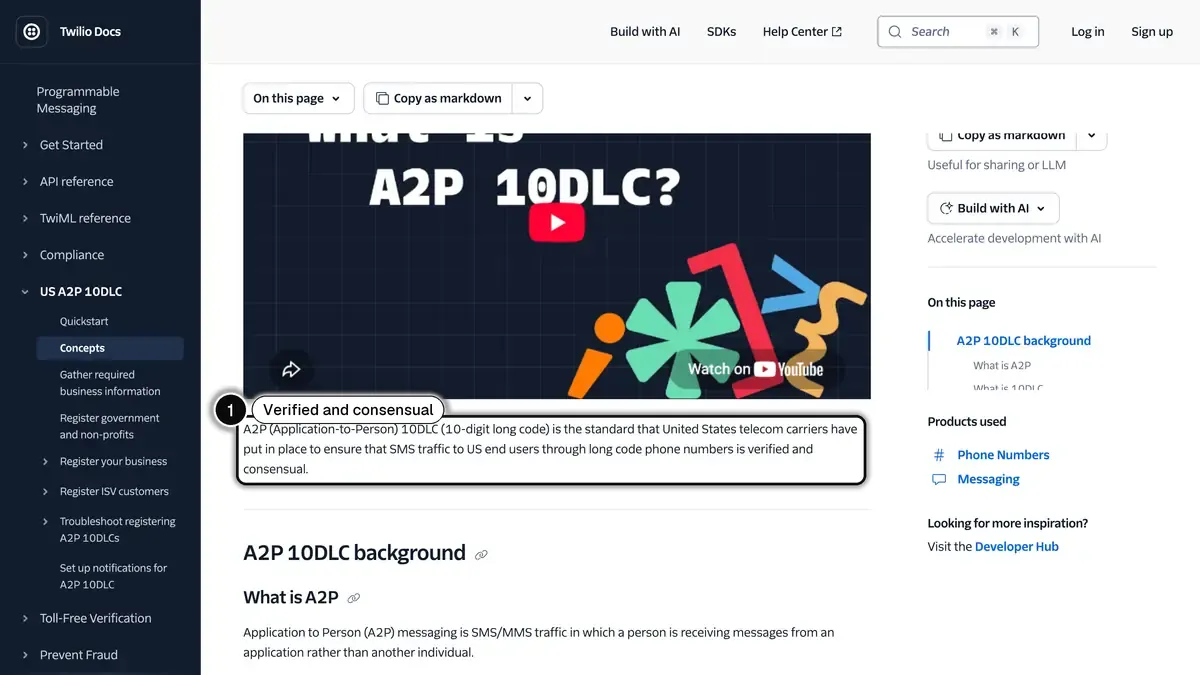Click the Sign up link
The height and width of the screenshot is (675, 1200).
pyautogui.click(x=1152, y=32)
